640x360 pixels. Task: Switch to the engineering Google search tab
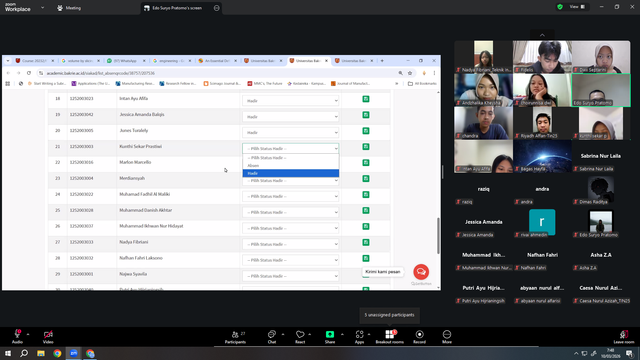coord(170,61)
